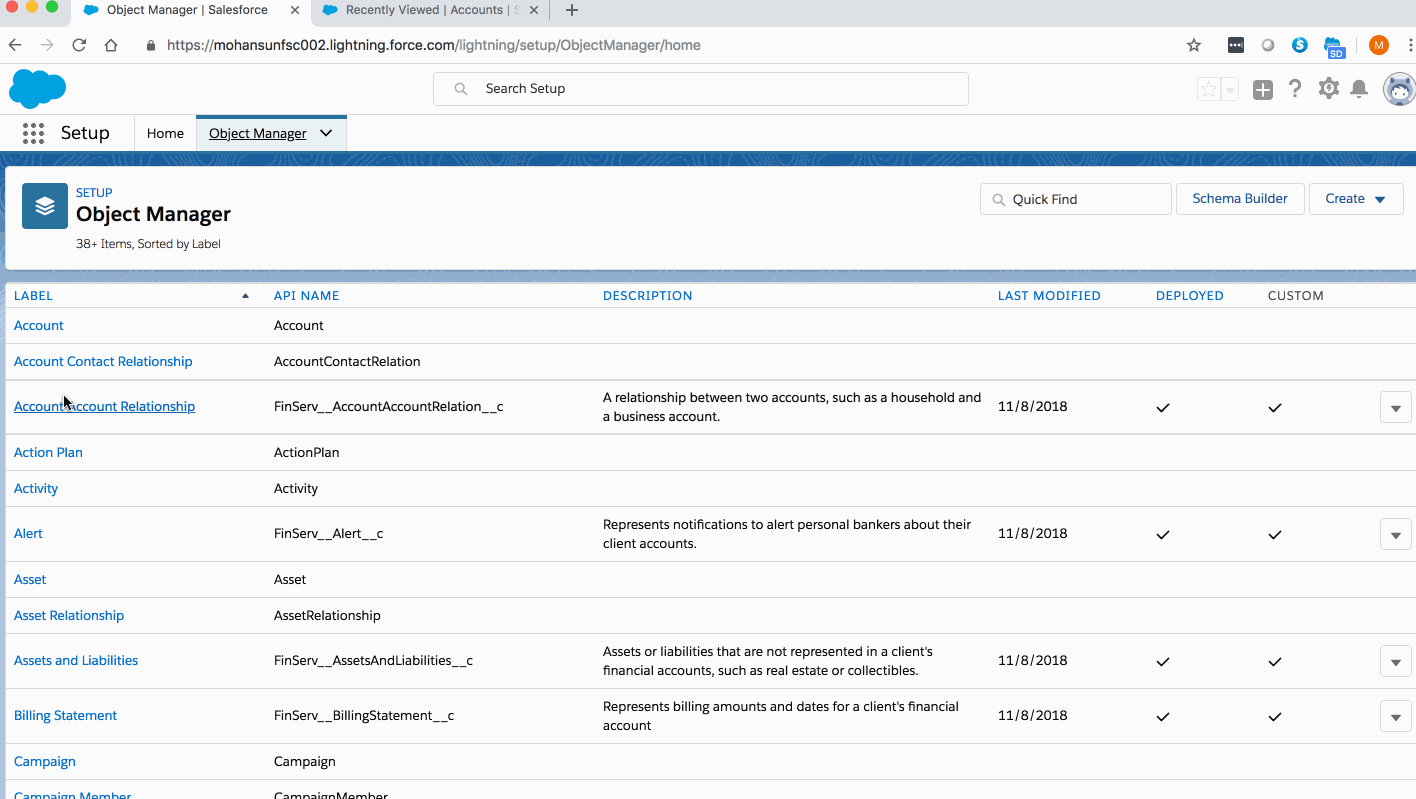Click the Help question mark icon
The width and height of the screenshot is (1416, 799).
click(1295, 89)
